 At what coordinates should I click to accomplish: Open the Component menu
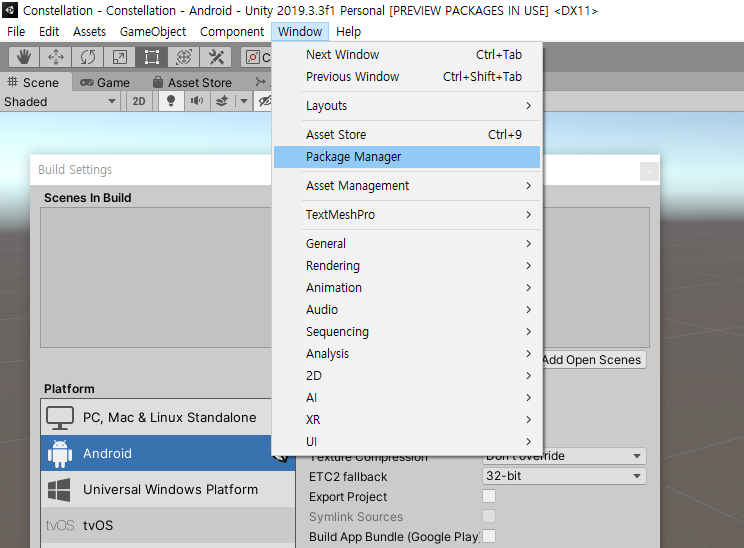[232, 32]
